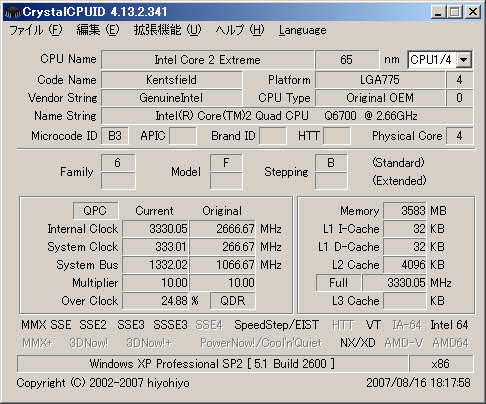The width and height of the screenshot is (486, 404).
Task: Click the Windows XP Professional SP2 OS field
Action: (212, 364)
